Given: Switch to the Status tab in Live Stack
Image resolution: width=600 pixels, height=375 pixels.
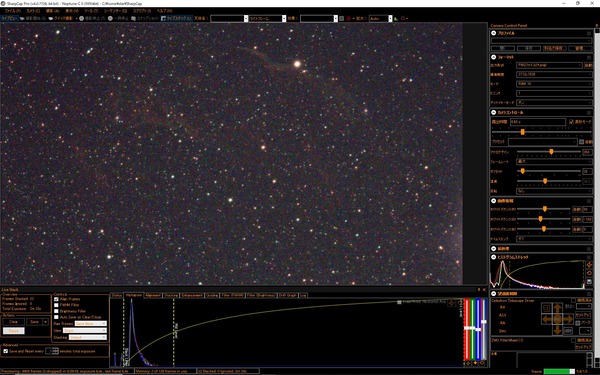Looking at the screenshot, I should [117, 295].
